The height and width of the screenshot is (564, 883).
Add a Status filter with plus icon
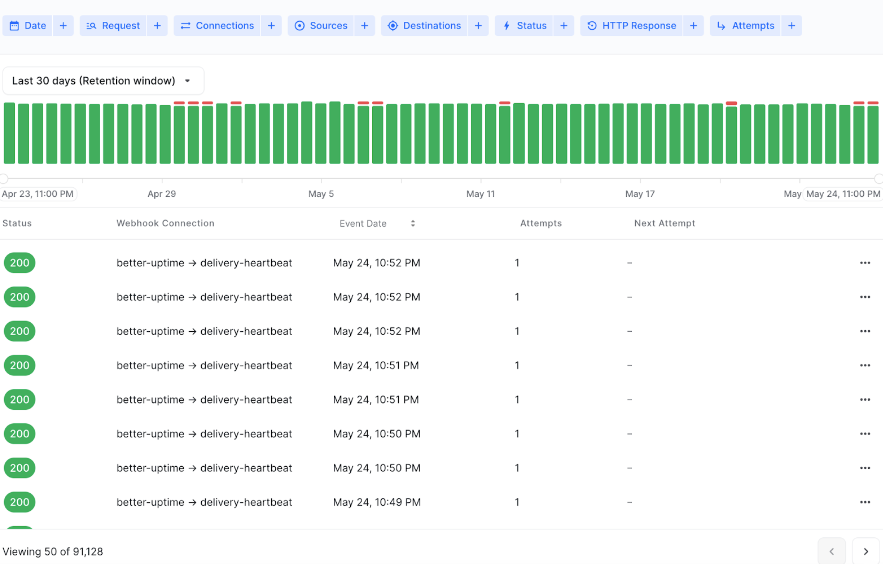coord(564,25)
